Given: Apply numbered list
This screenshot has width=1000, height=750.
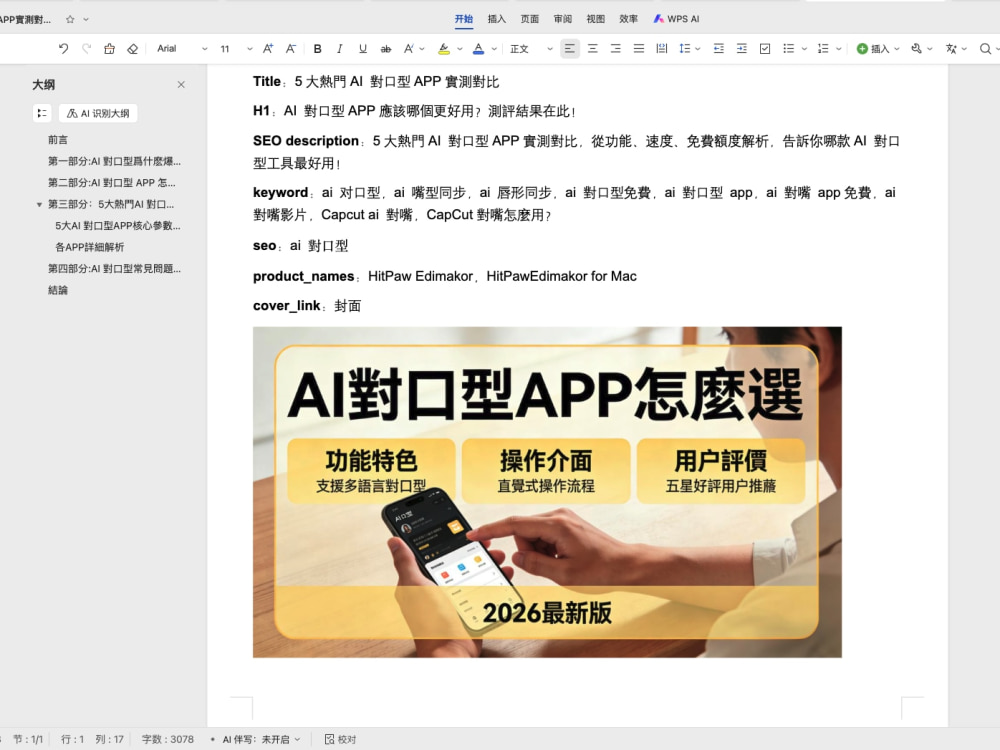Looking at the screenshot, I should click(x=823, y=48).
